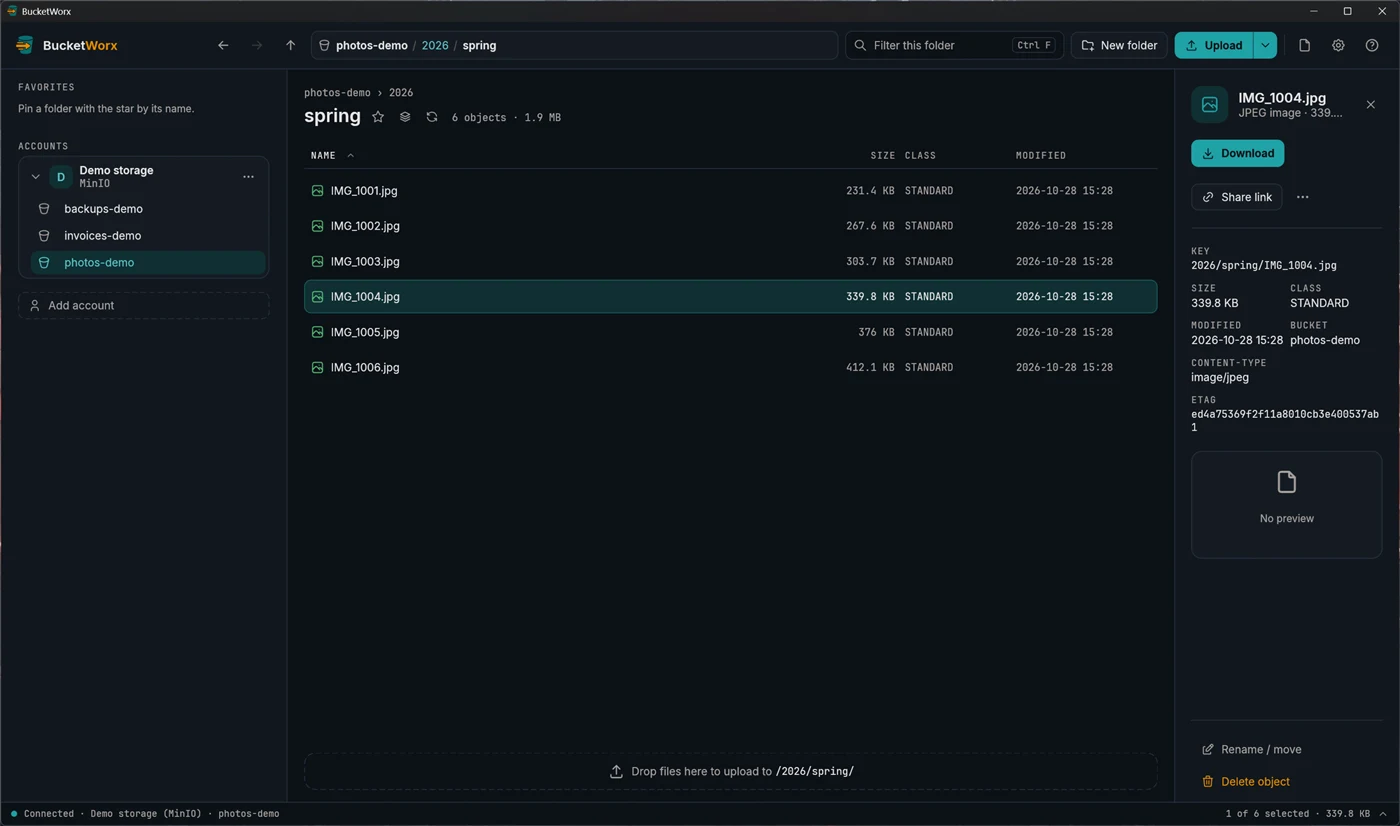This screenshot has height=826, width=1400.
Task: Click photos-demo breadcrumb above spring
Action: 337,92
